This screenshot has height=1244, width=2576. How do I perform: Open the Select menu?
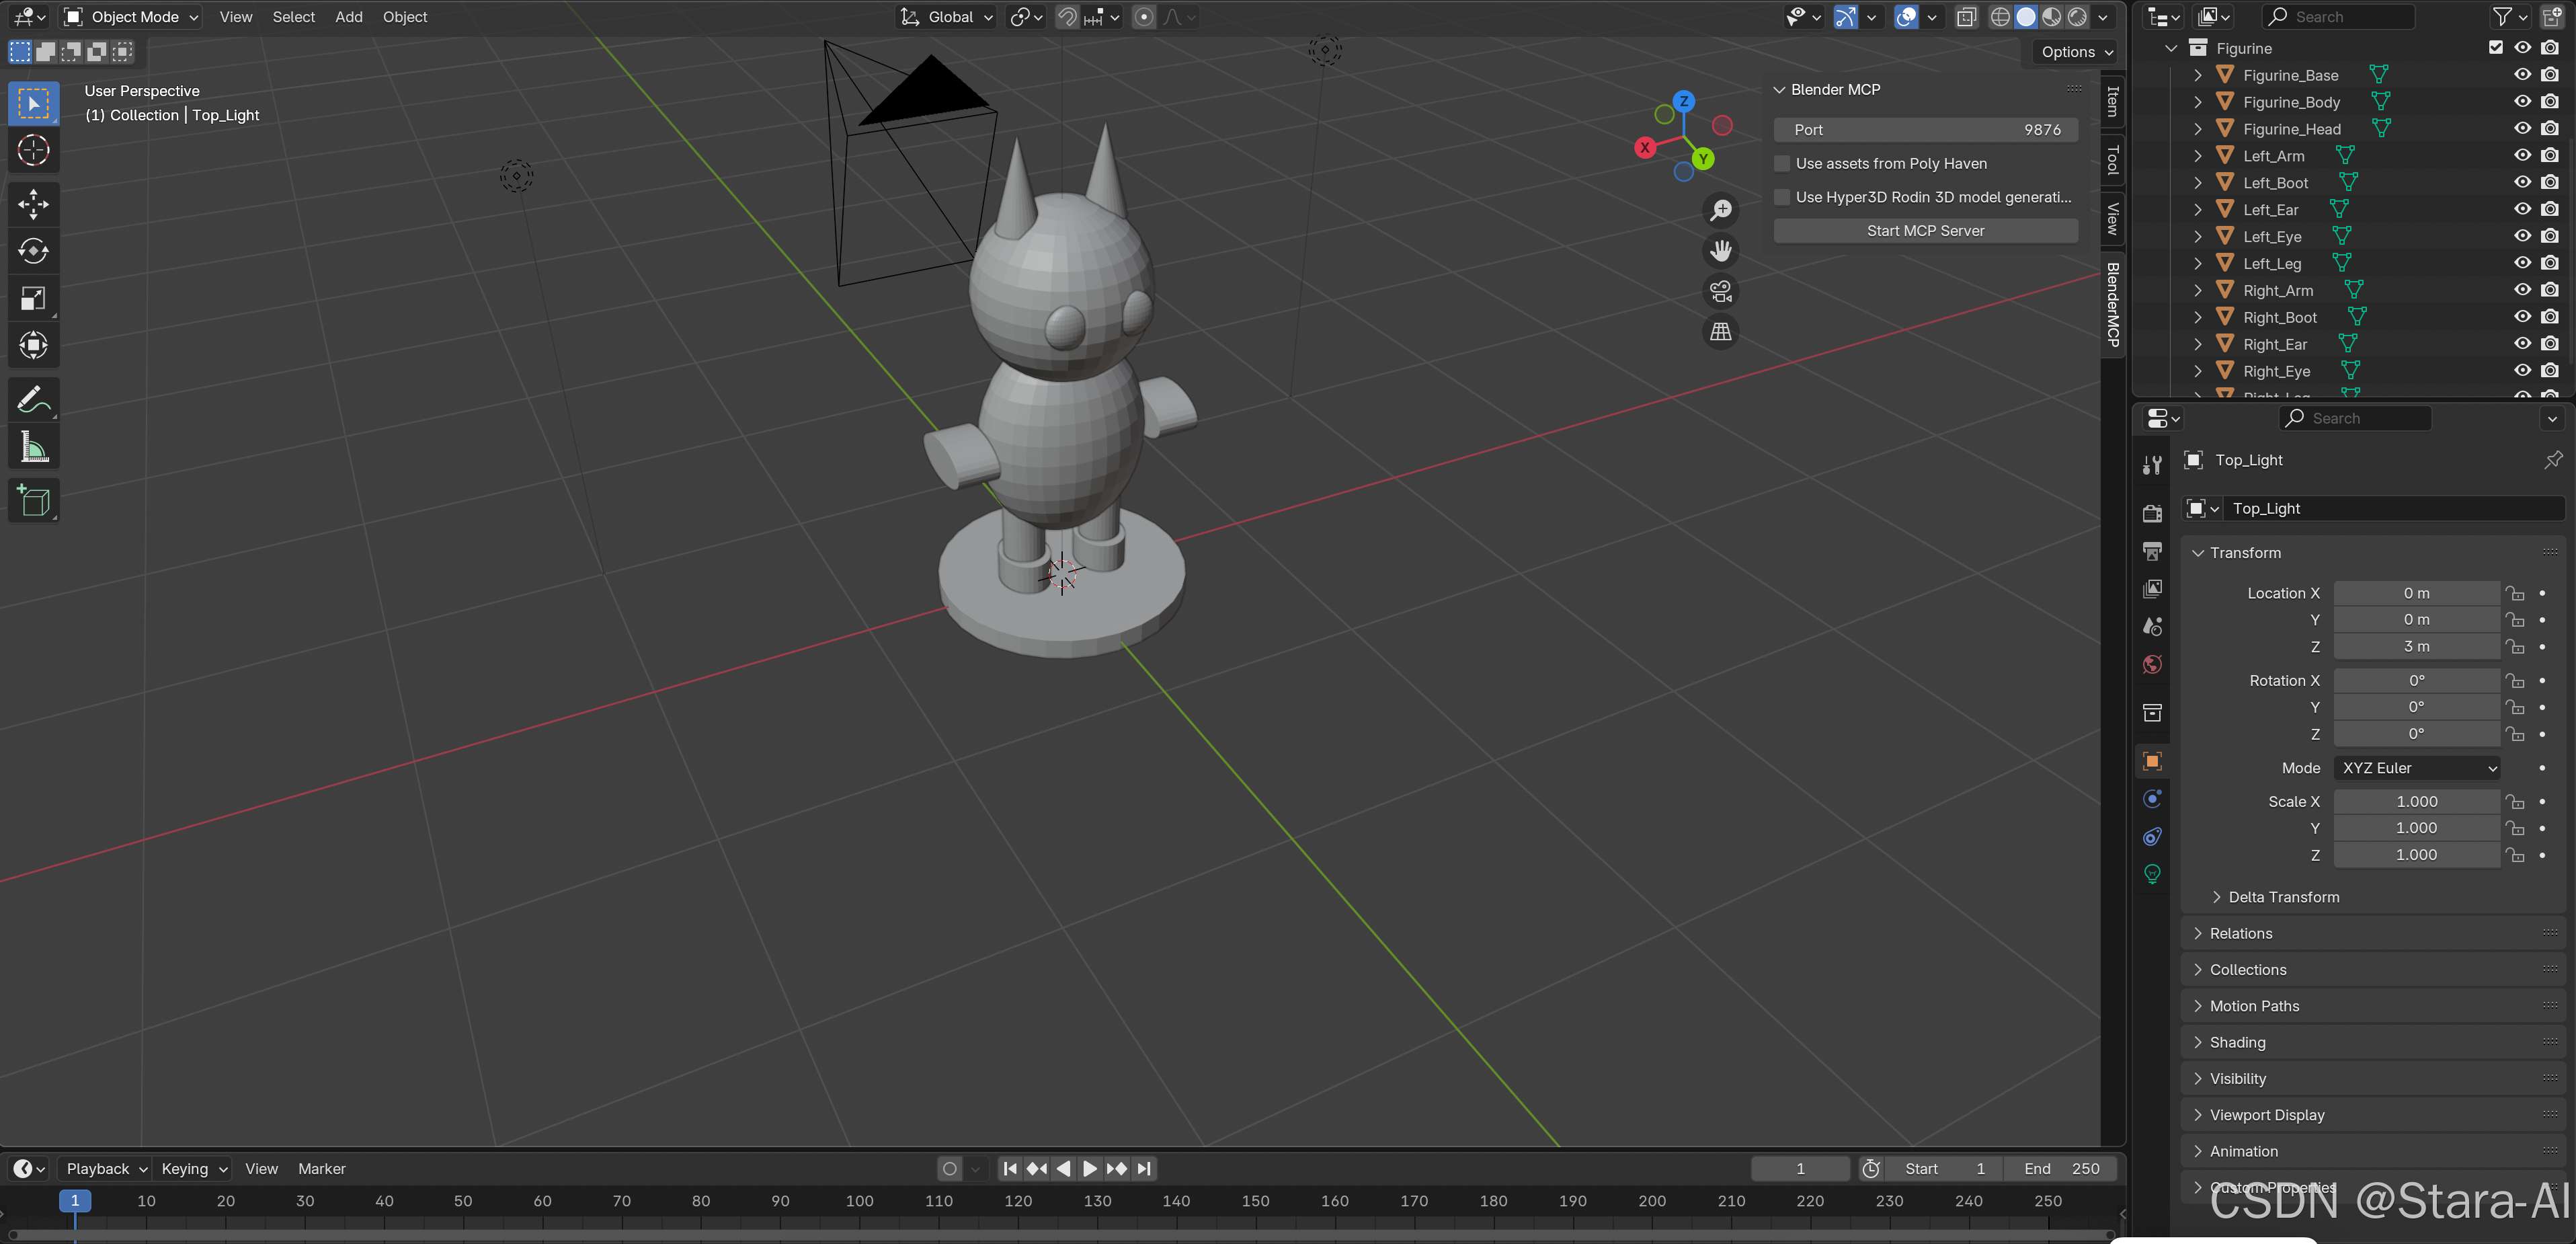coord(293,17)
